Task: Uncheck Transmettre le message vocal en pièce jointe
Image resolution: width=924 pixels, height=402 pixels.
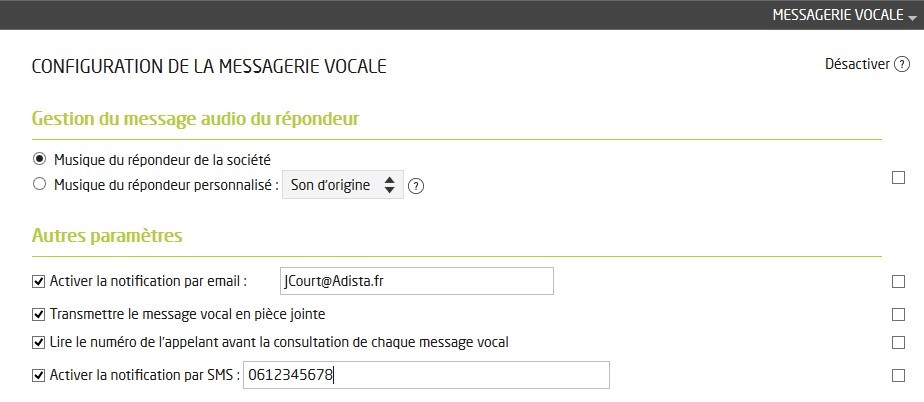Action: [x=40, y=314]
